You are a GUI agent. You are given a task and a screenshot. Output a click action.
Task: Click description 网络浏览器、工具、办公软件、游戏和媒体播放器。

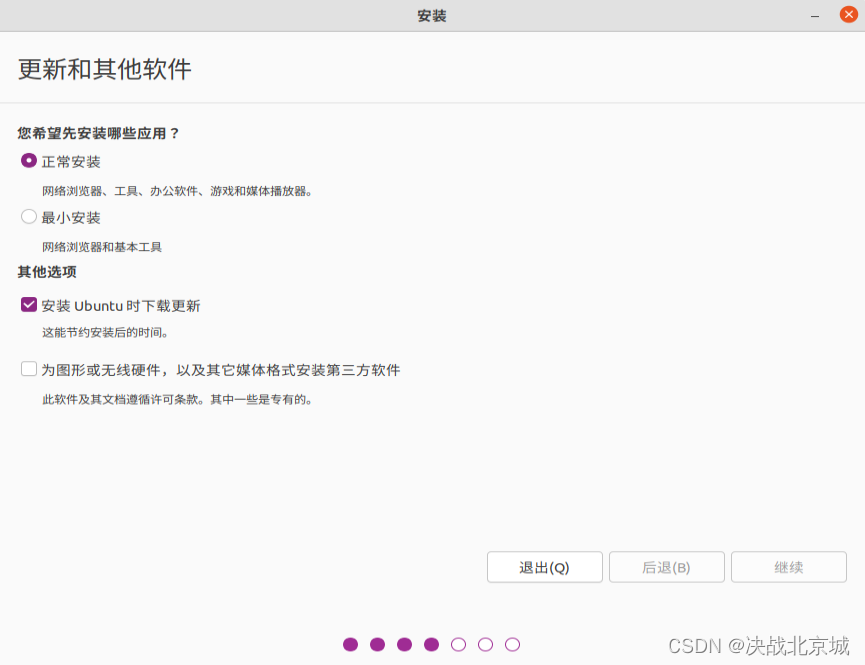tap(177, 191)
